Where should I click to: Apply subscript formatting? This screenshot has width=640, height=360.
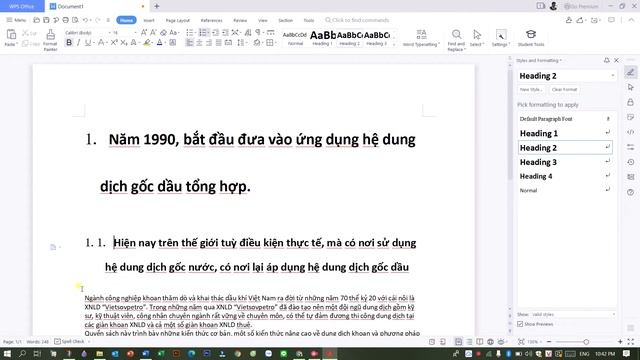[124, 42]
